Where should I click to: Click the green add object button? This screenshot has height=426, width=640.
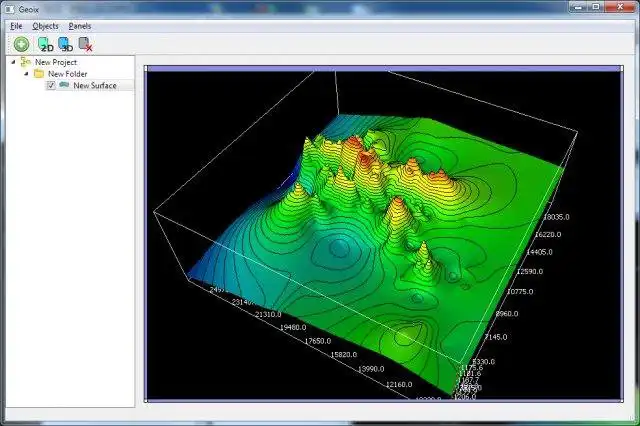21,44
